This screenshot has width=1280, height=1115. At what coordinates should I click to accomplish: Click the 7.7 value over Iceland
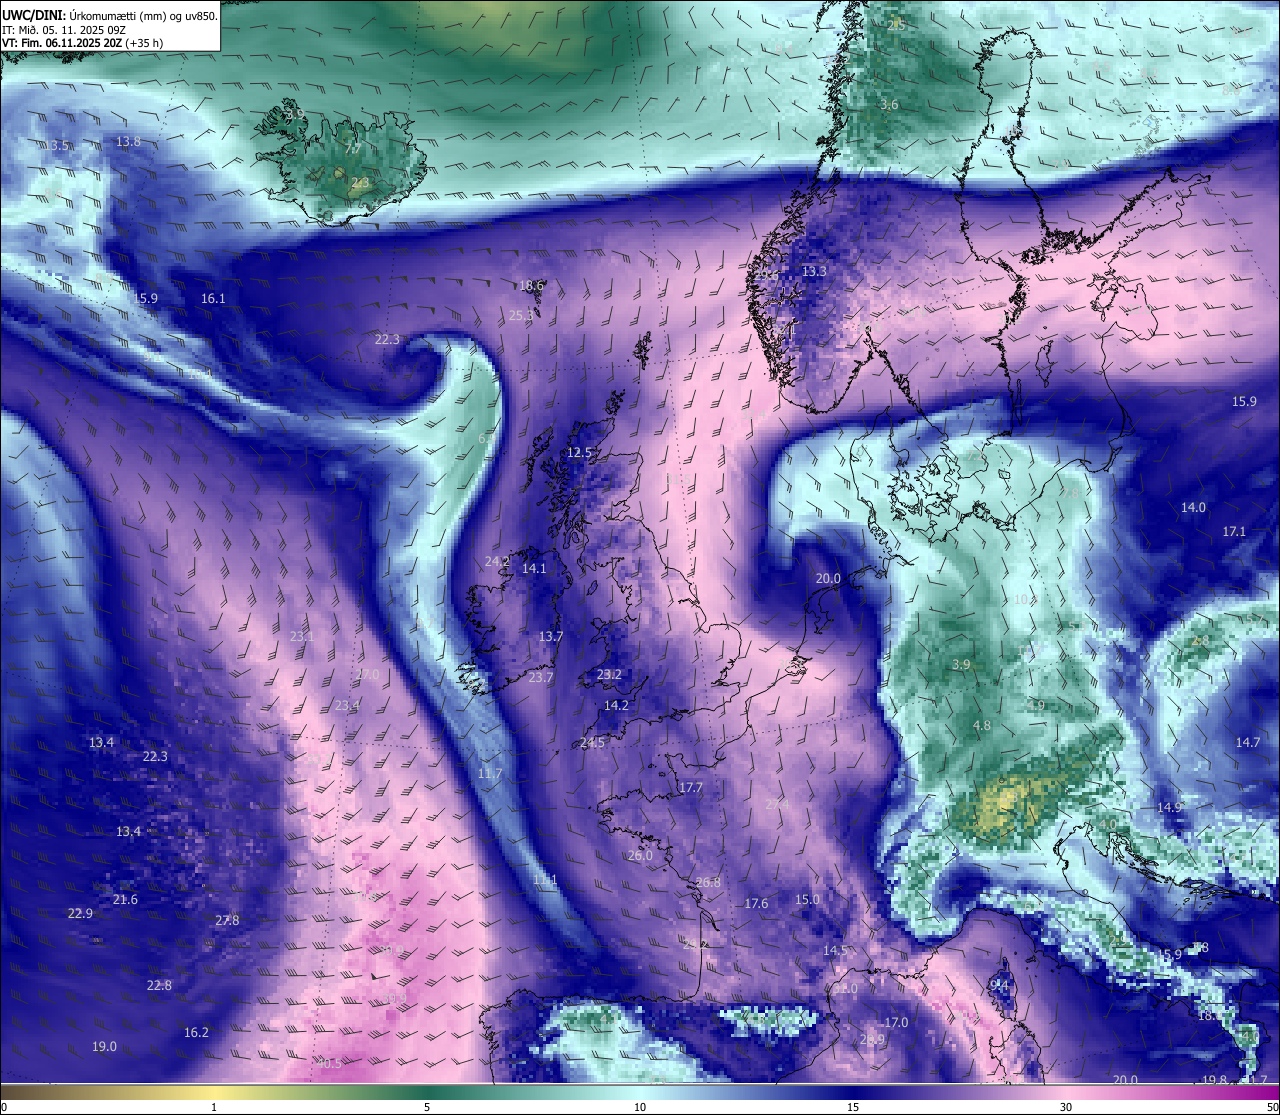click(353, 149)
